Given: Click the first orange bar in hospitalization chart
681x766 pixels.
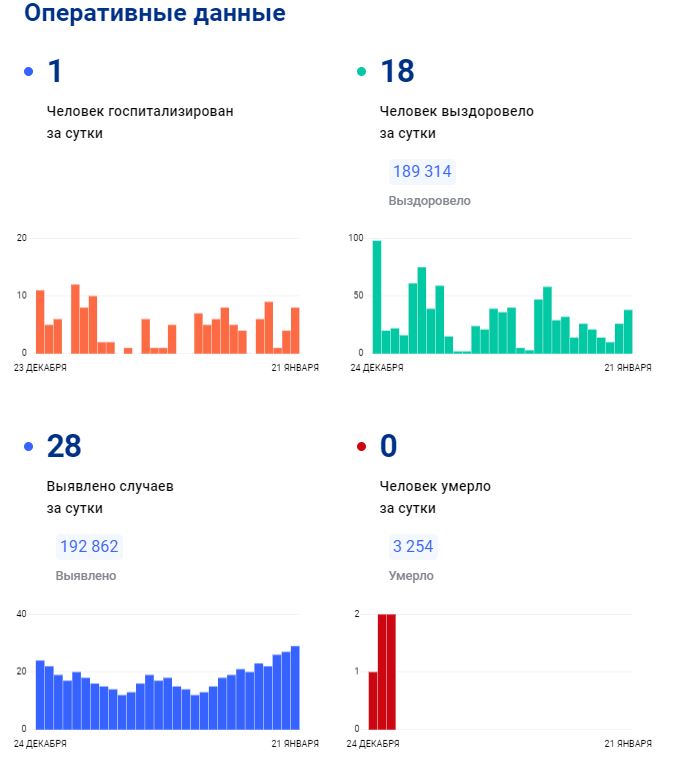Looking at the screenshot, I should pyautogui.click(x=40, y=322).
